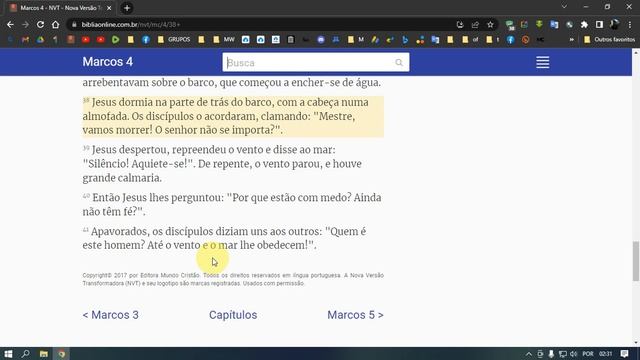Click the magnifier icon in the Busca field
Viewport: 640px width, 360px height.
pos(399,62)
